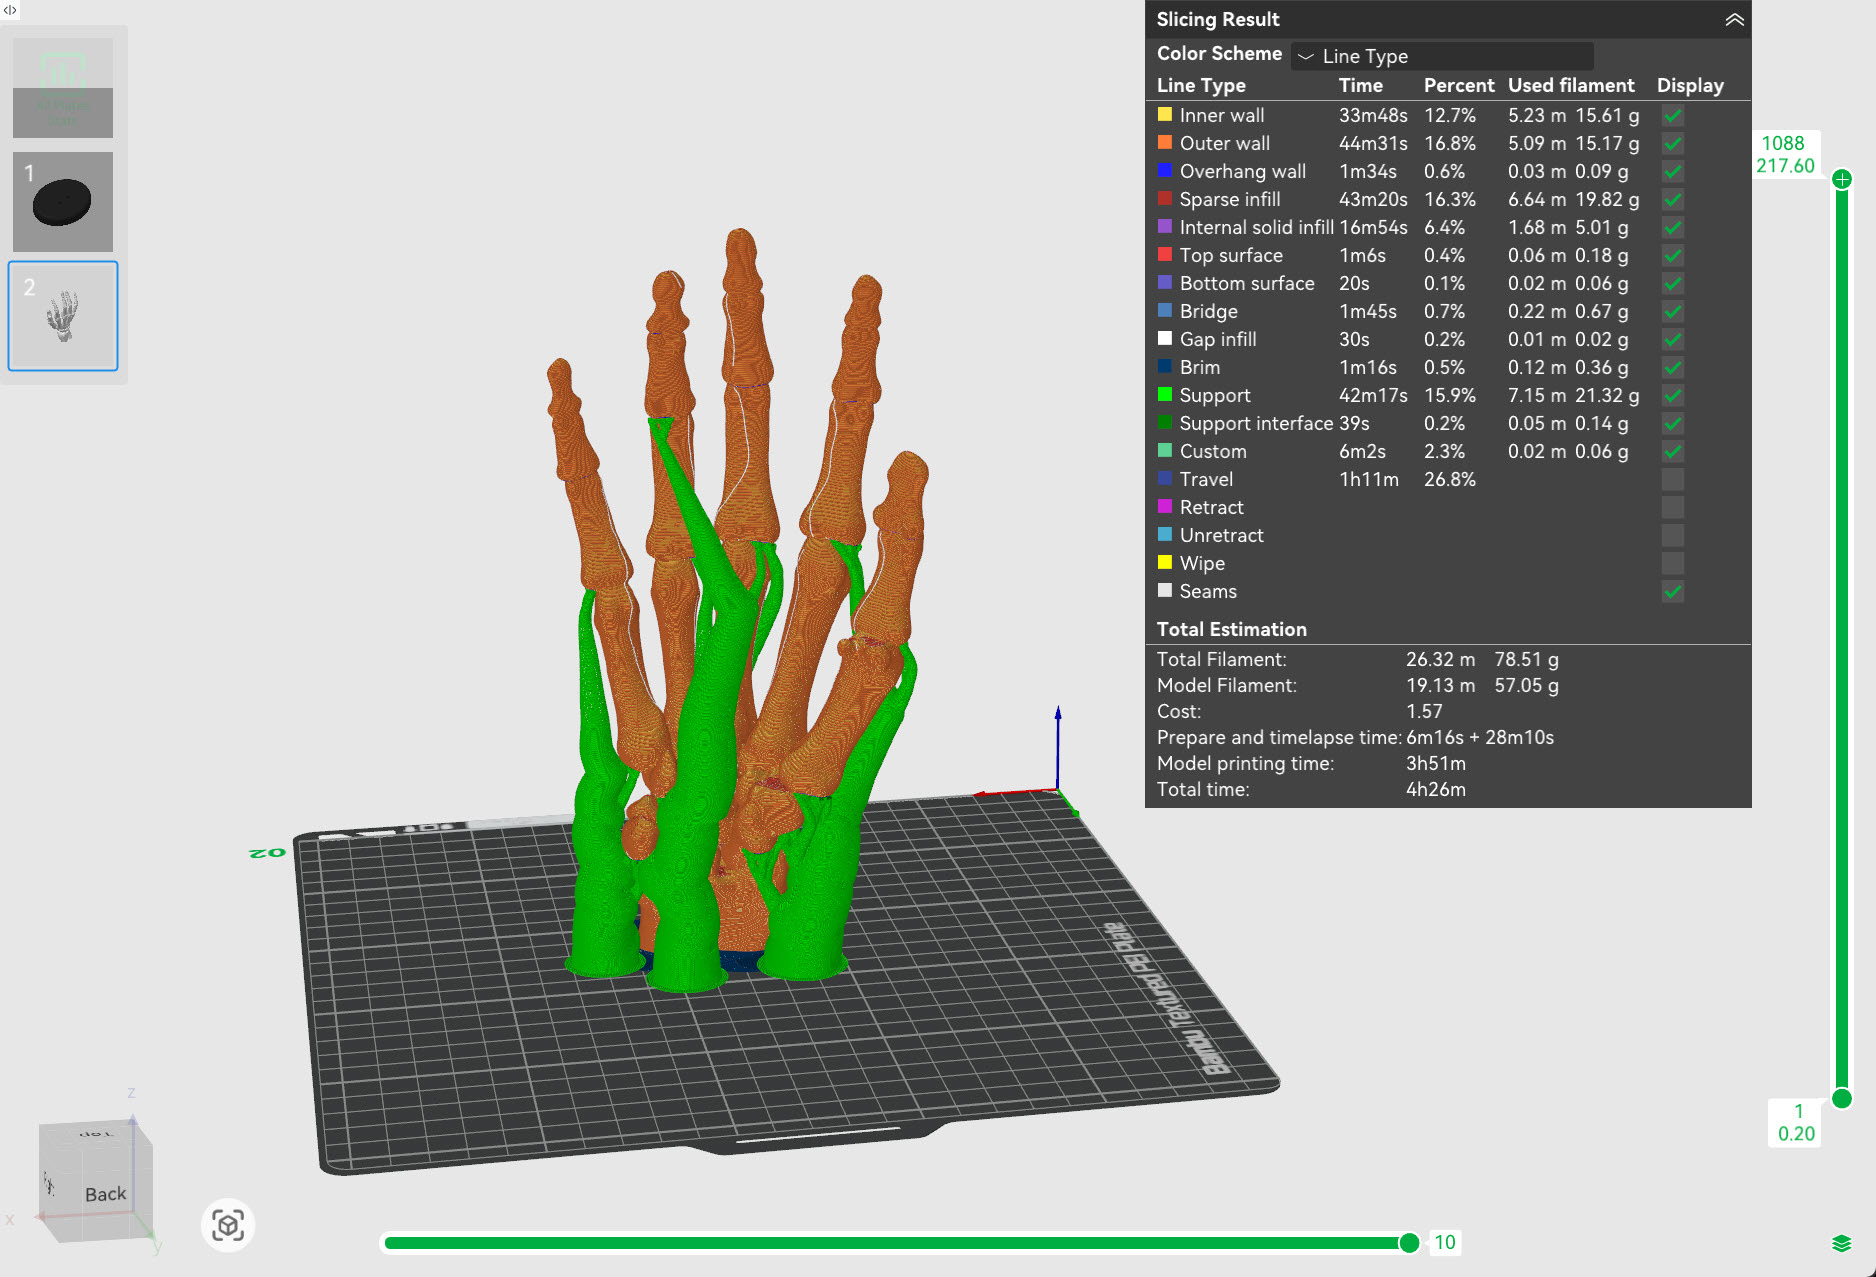Viewport: 1876px width, 1277px height.
Task: Click the plus icon atop the layer slider
Action: 1841,180
